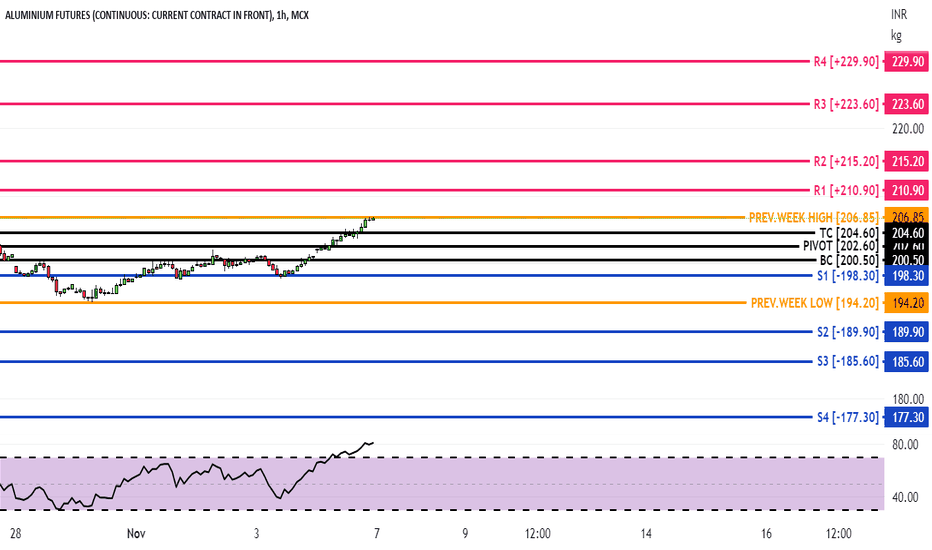The width and height of the screenshot is (932, 550).
Task: Click the latest candlestick near the weekly high
Action: point(371,218)
